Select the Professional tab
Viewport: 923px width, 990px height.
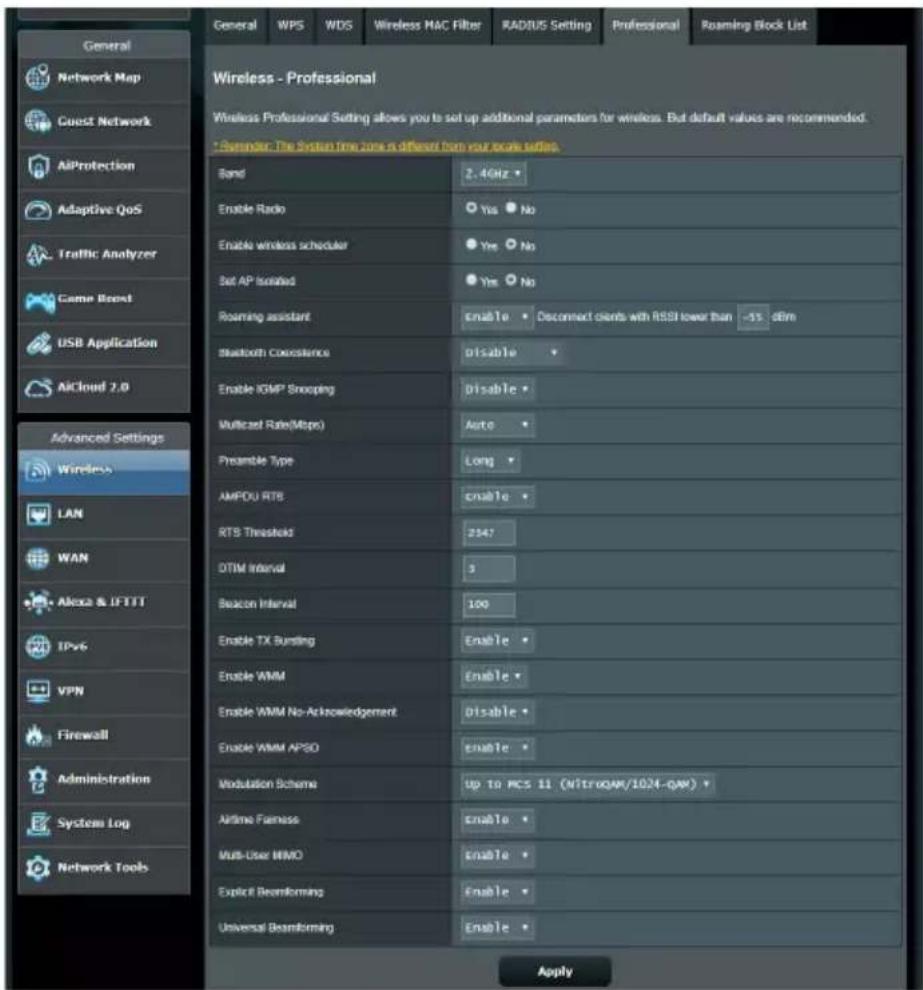tap(646, 26)
